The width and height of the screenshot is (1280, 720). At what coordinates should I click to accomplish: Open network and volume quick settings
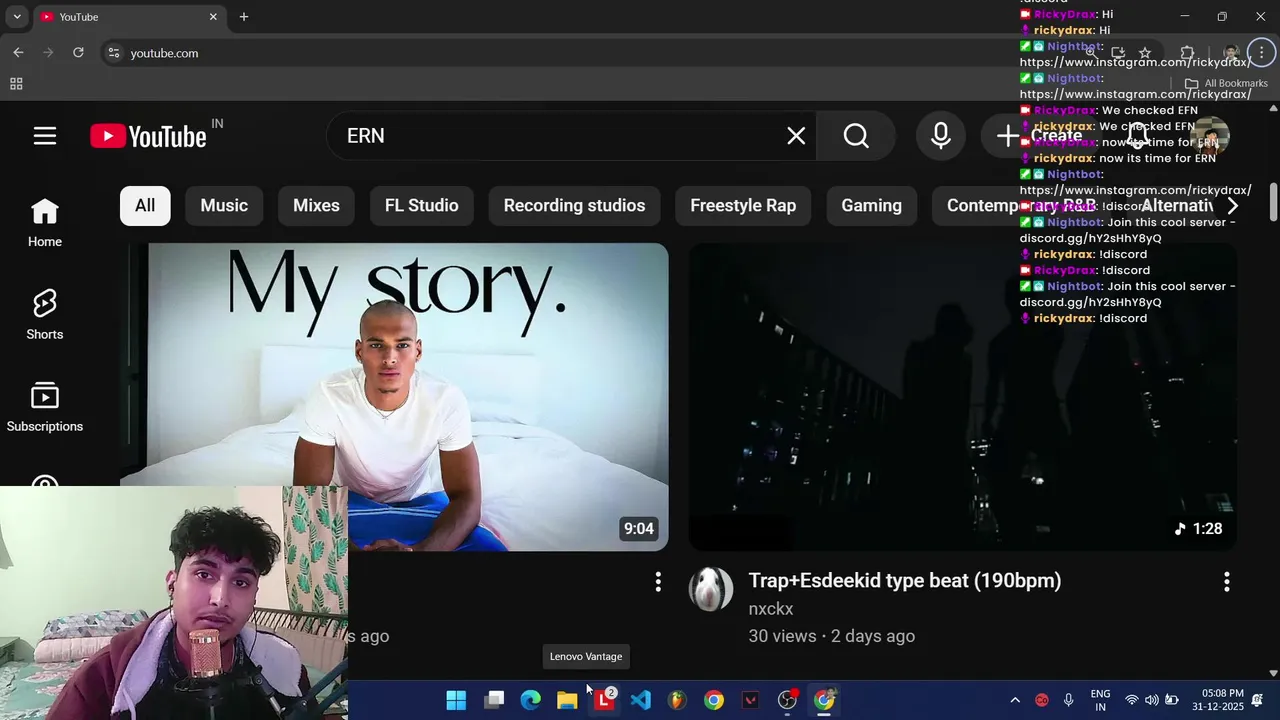pos(1151,700)
